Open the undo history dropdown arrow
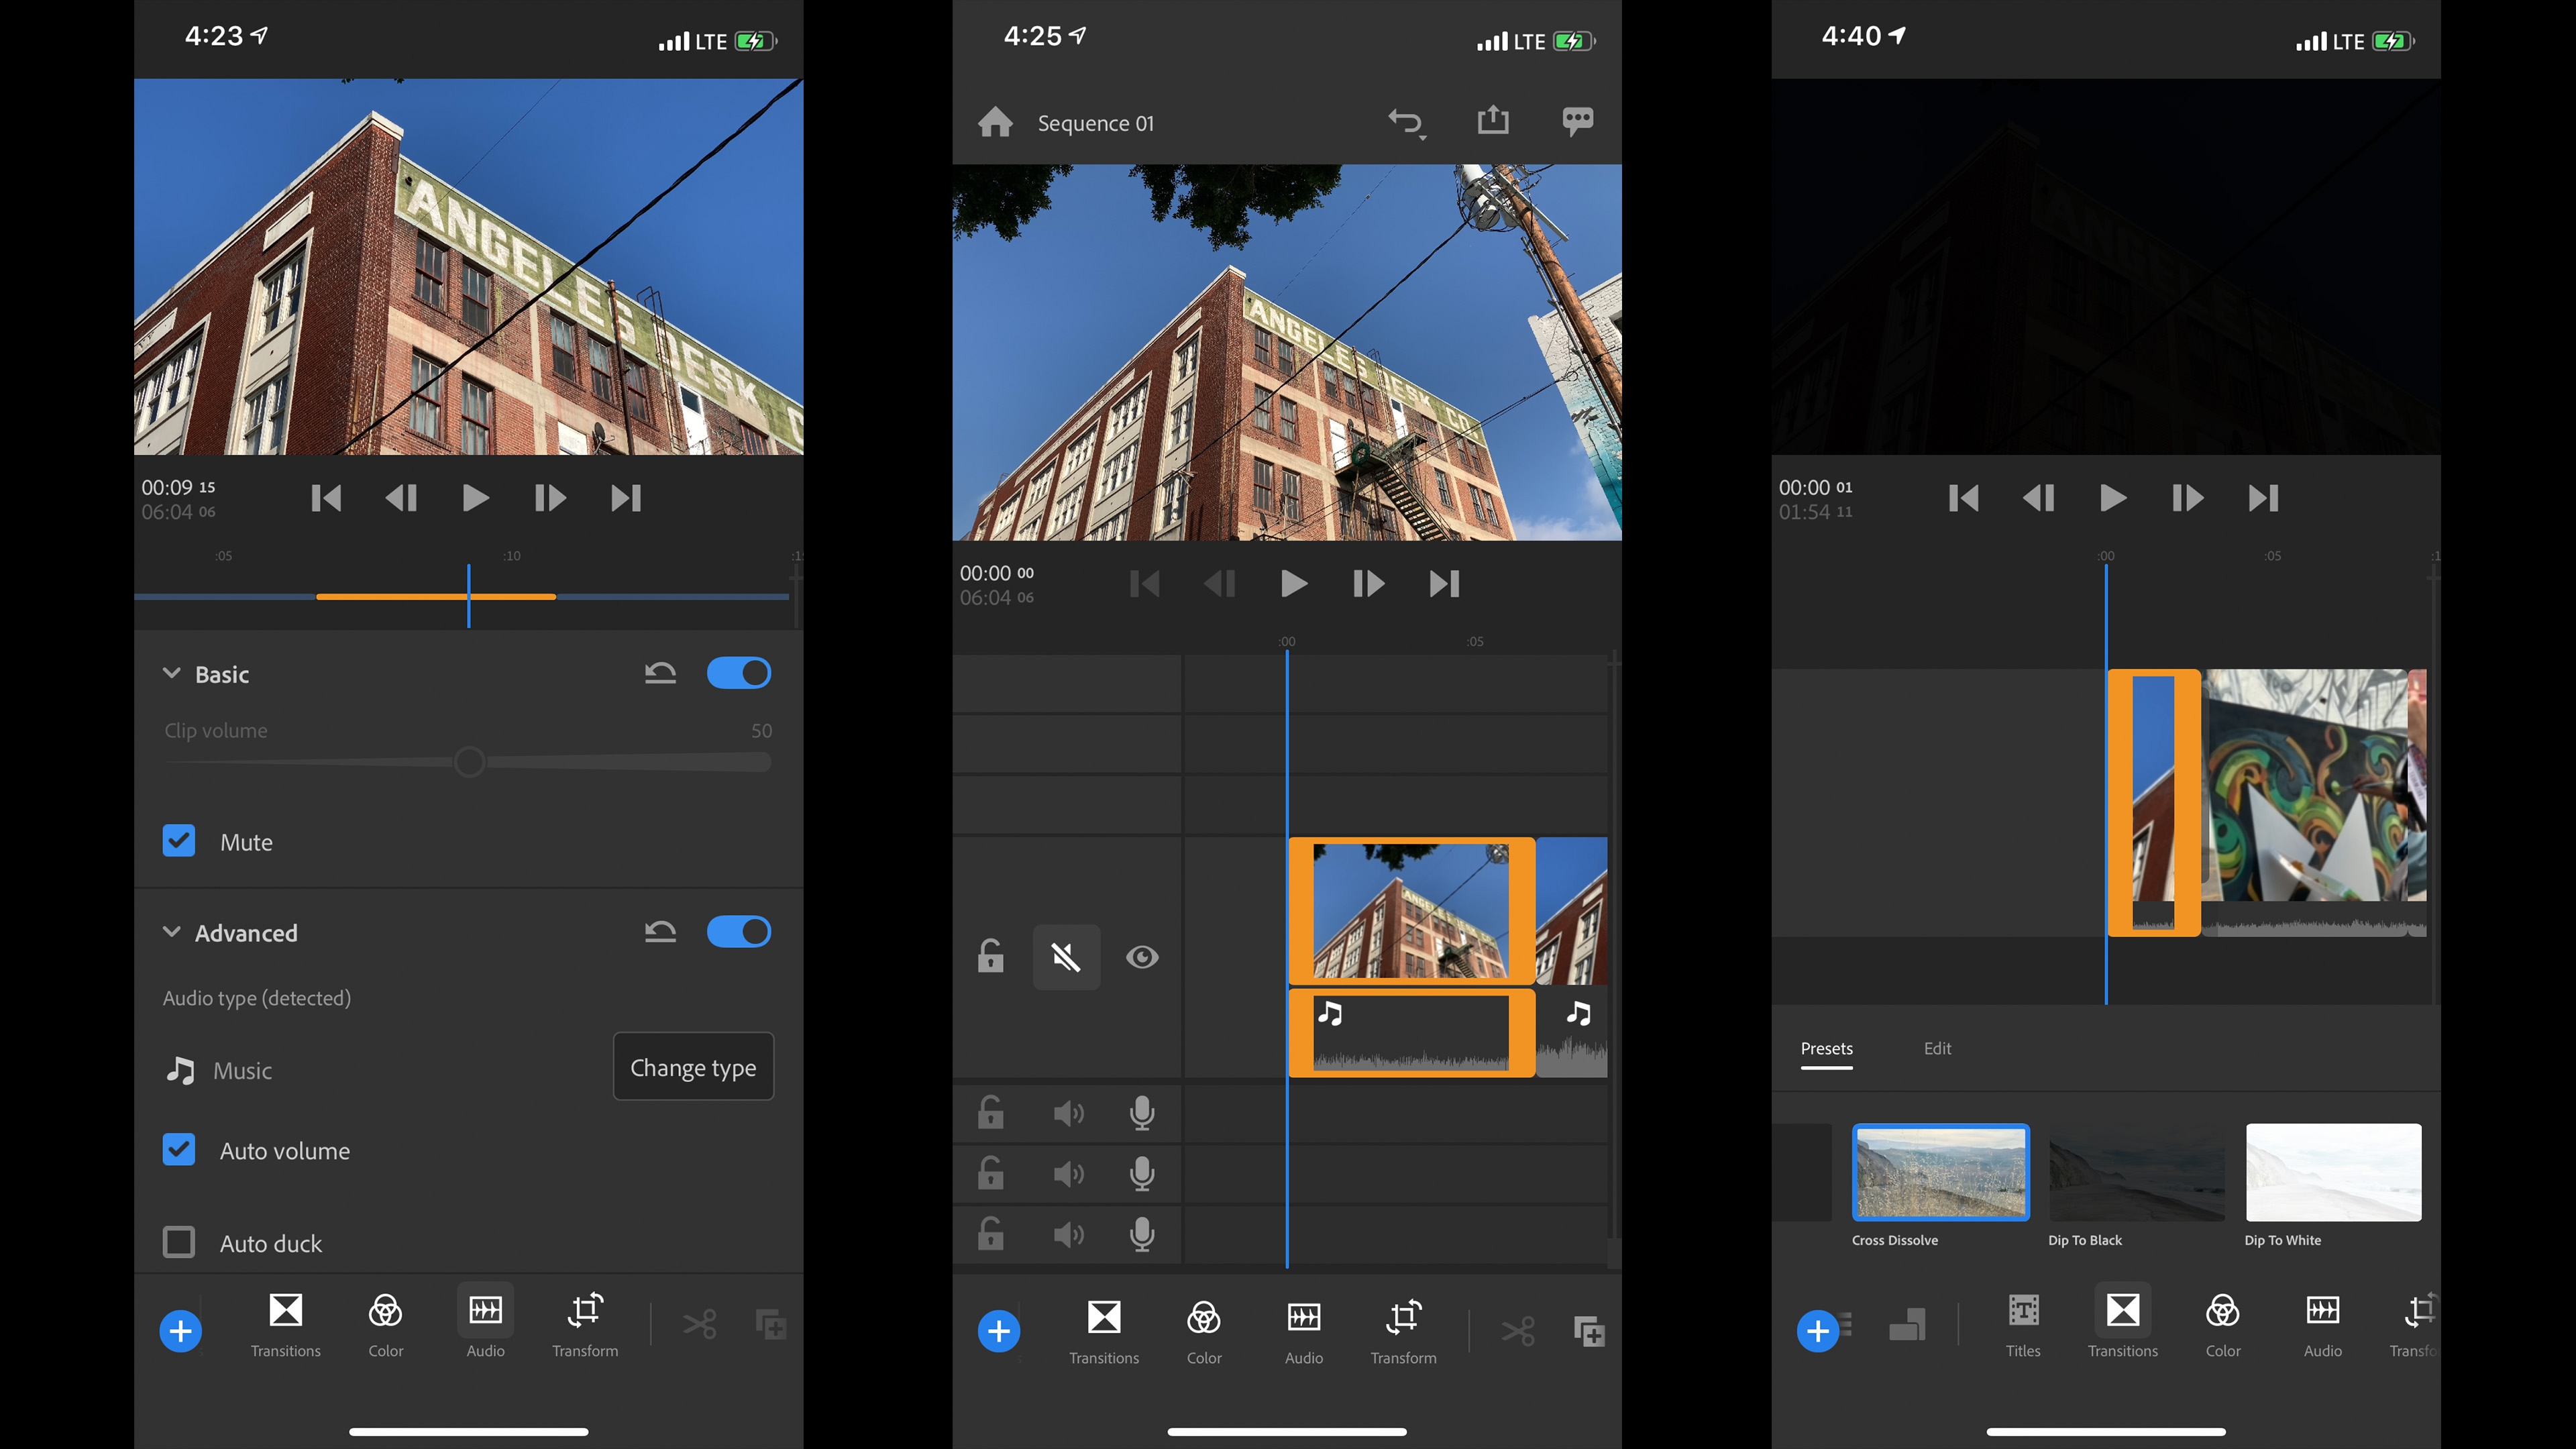 [x=1422, y=137]
